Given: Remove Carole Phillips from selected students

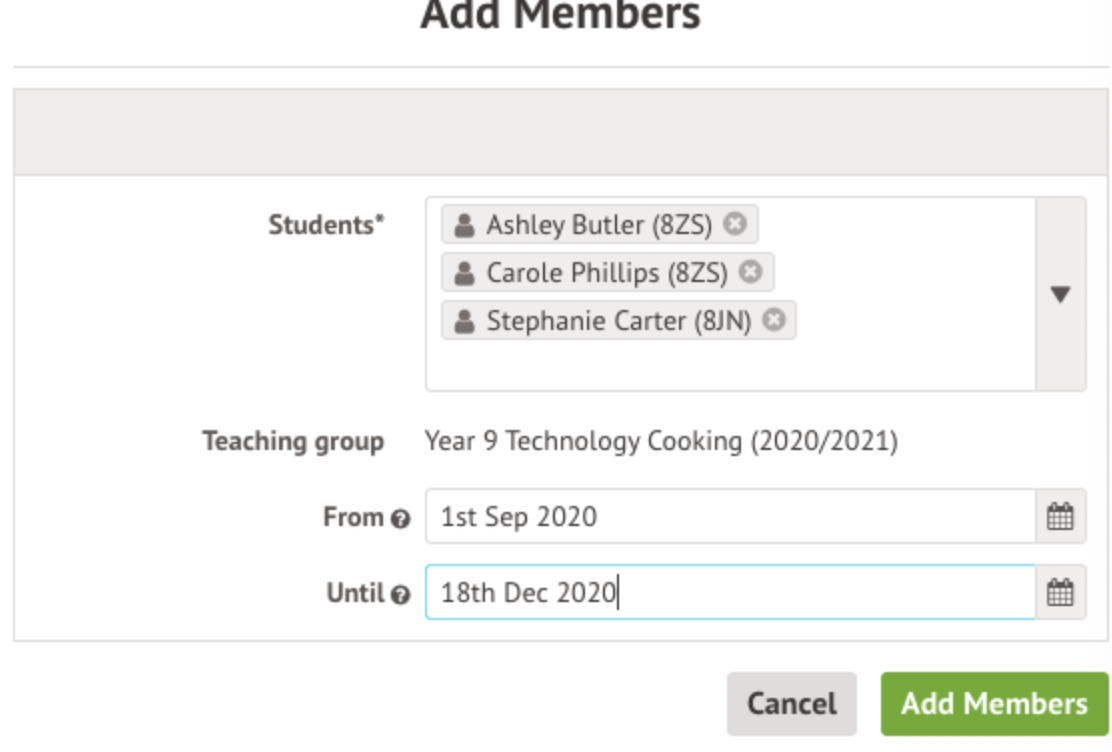Looking at the screenshot, I should [x=751, y=272].
